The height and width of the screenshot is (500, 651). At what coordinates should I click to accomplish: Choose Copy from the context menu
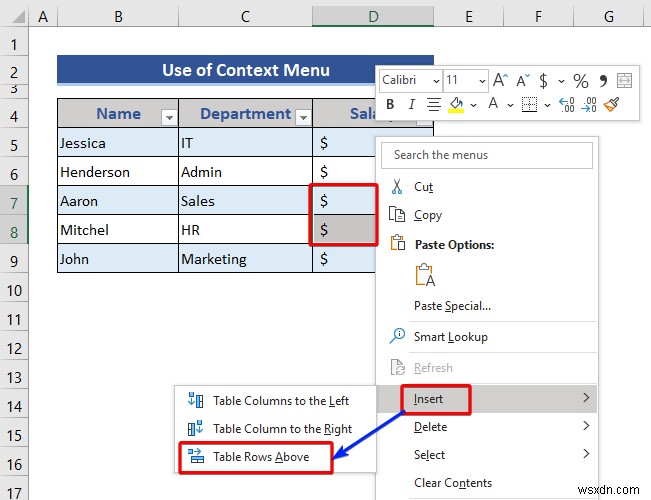[x=487, y=215]
